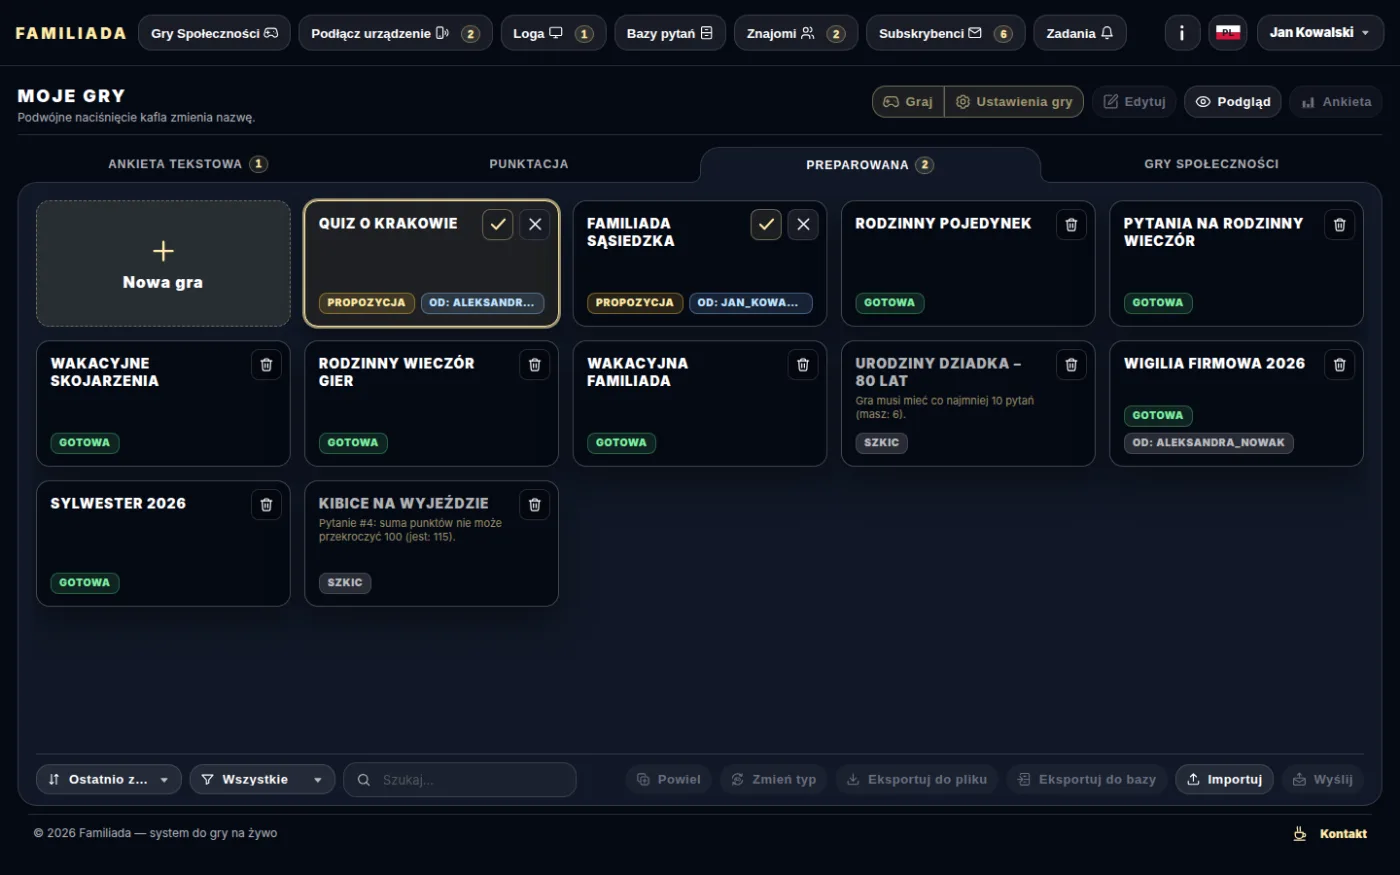Switch to the Gry społeczności tab
The image size is (1400, 875).
point(1211,164)
